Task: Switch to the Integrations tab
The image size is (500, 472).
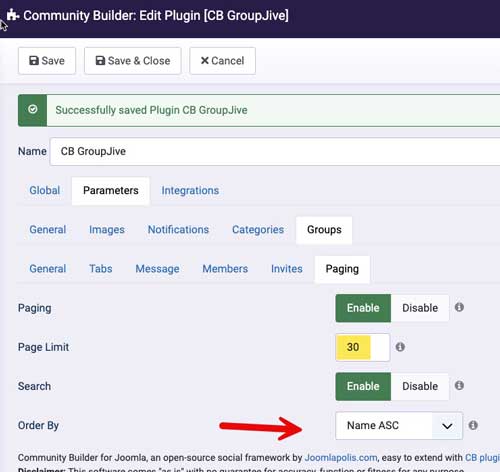Action: [190, 191]
